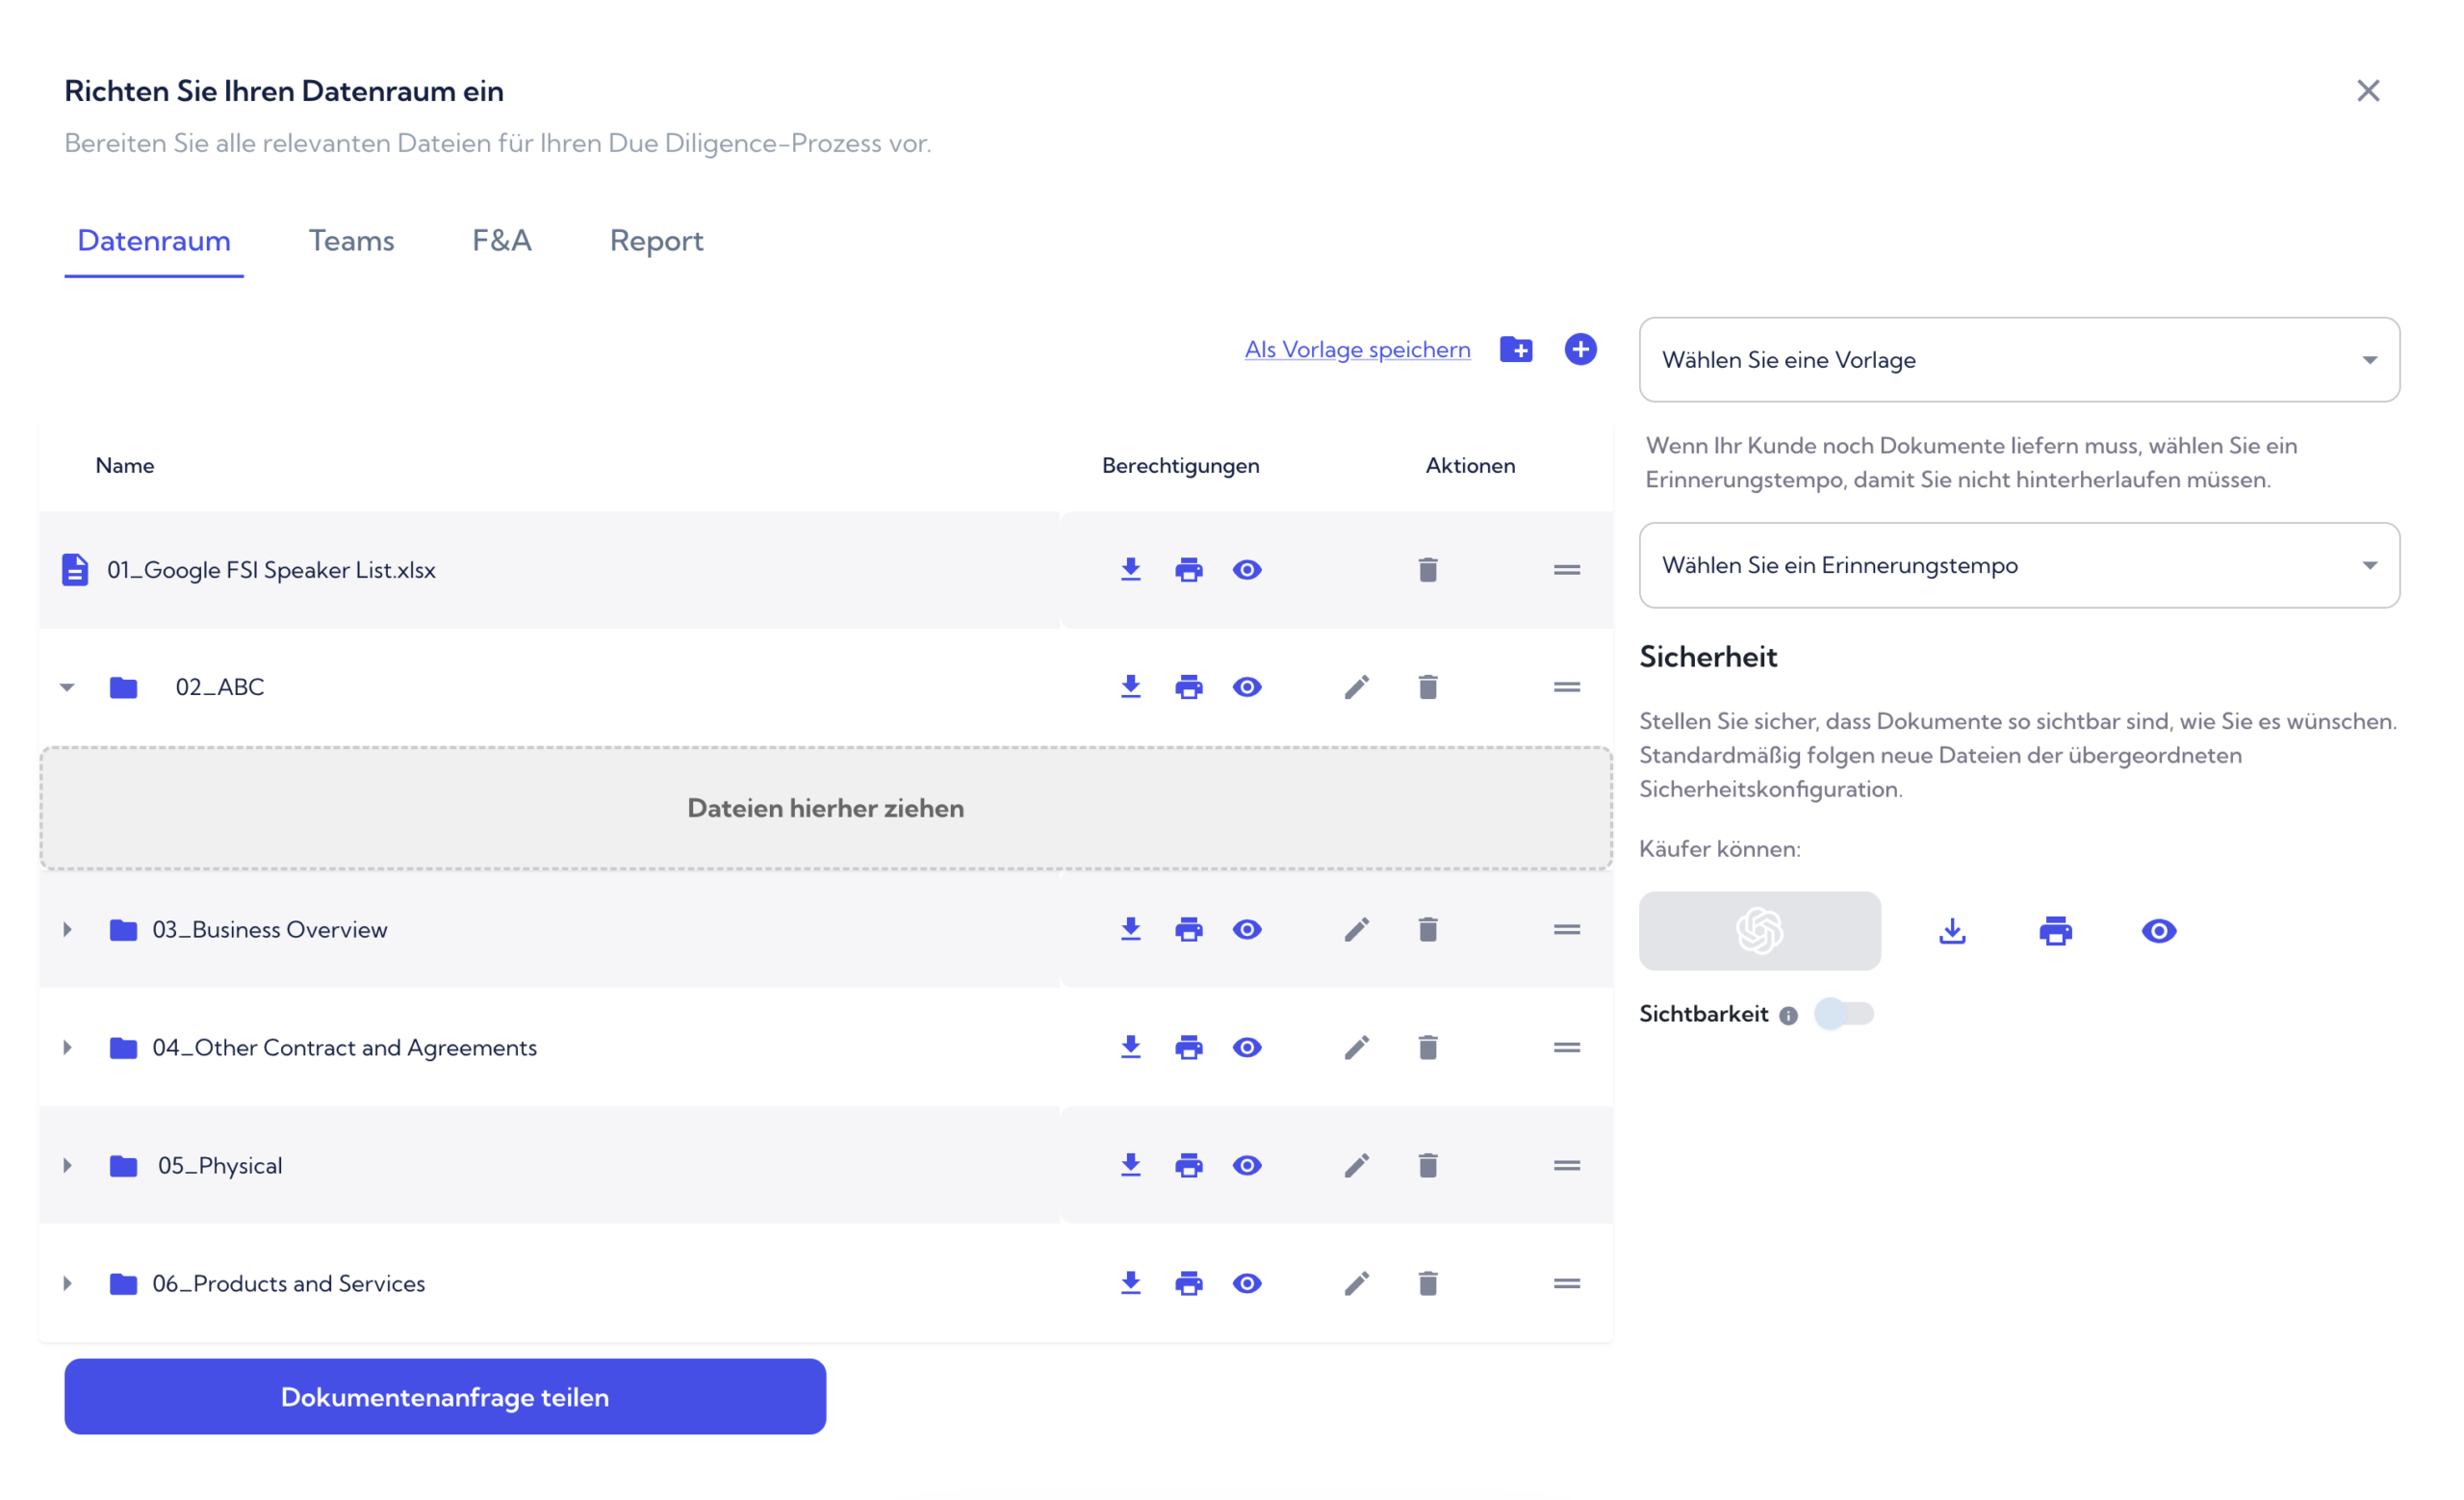2464x1500 pixels.
Task: Open the Wählen Sie ein Erinnerungstempo dropdown
Action: (2018, 563)
